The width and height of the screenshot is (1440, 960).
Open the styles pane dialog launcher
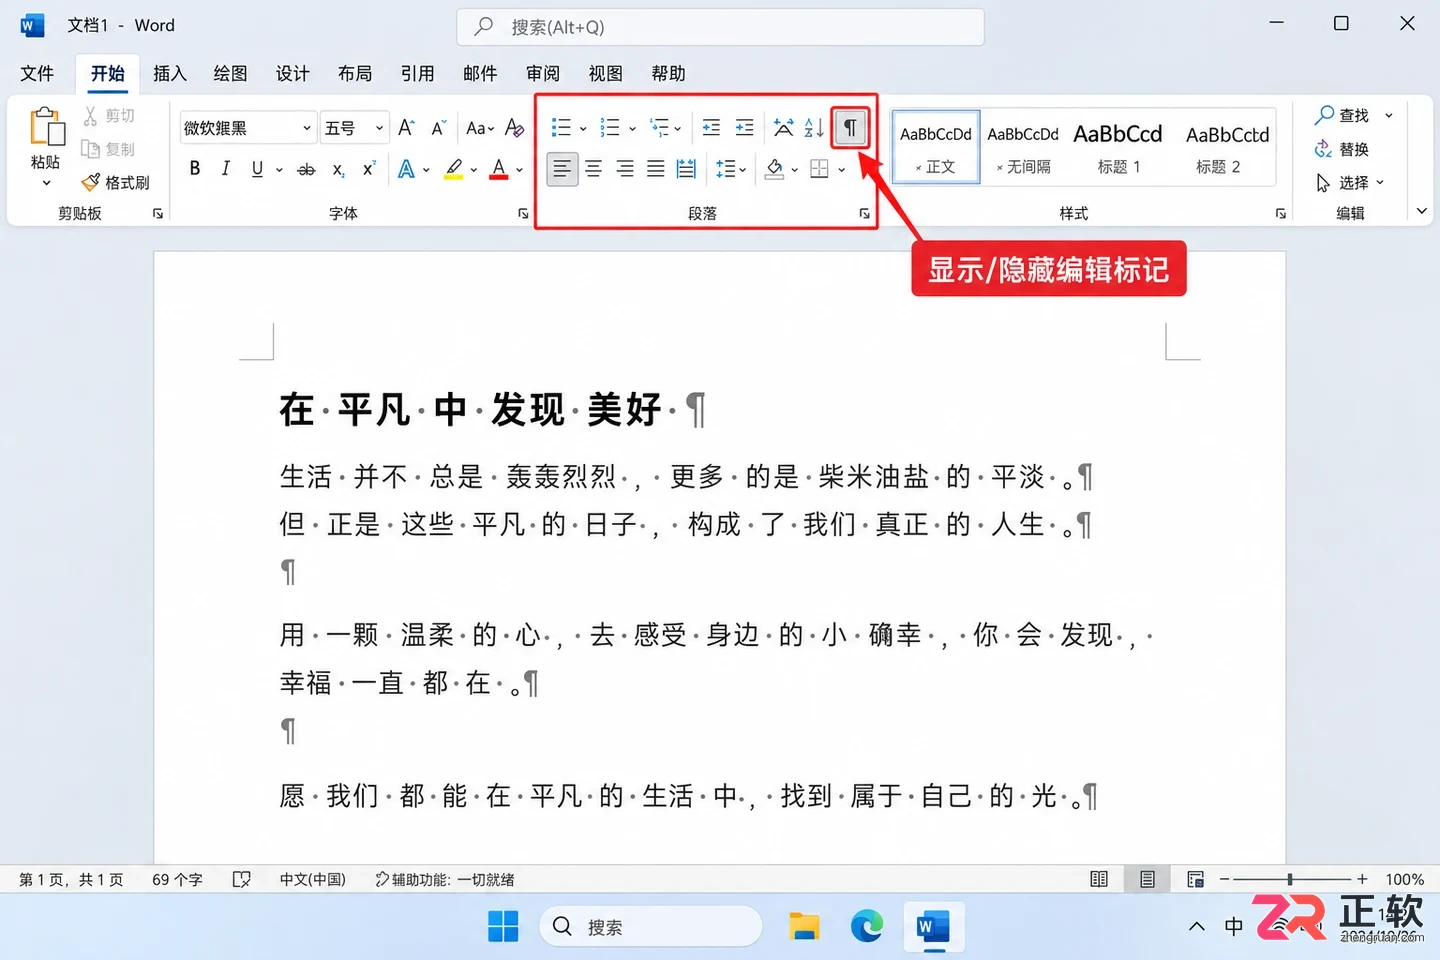(x=1280, y=214)
